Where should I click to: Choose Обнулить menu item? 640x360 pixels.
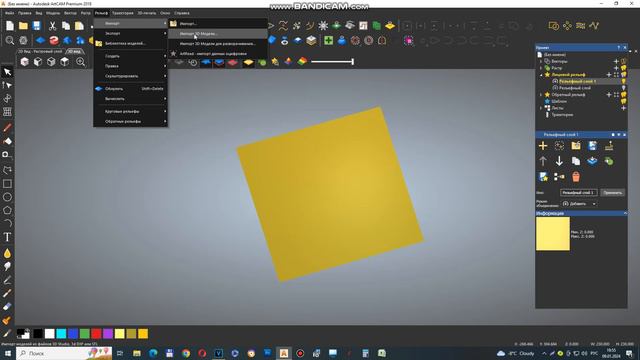[x=131, y=89]
